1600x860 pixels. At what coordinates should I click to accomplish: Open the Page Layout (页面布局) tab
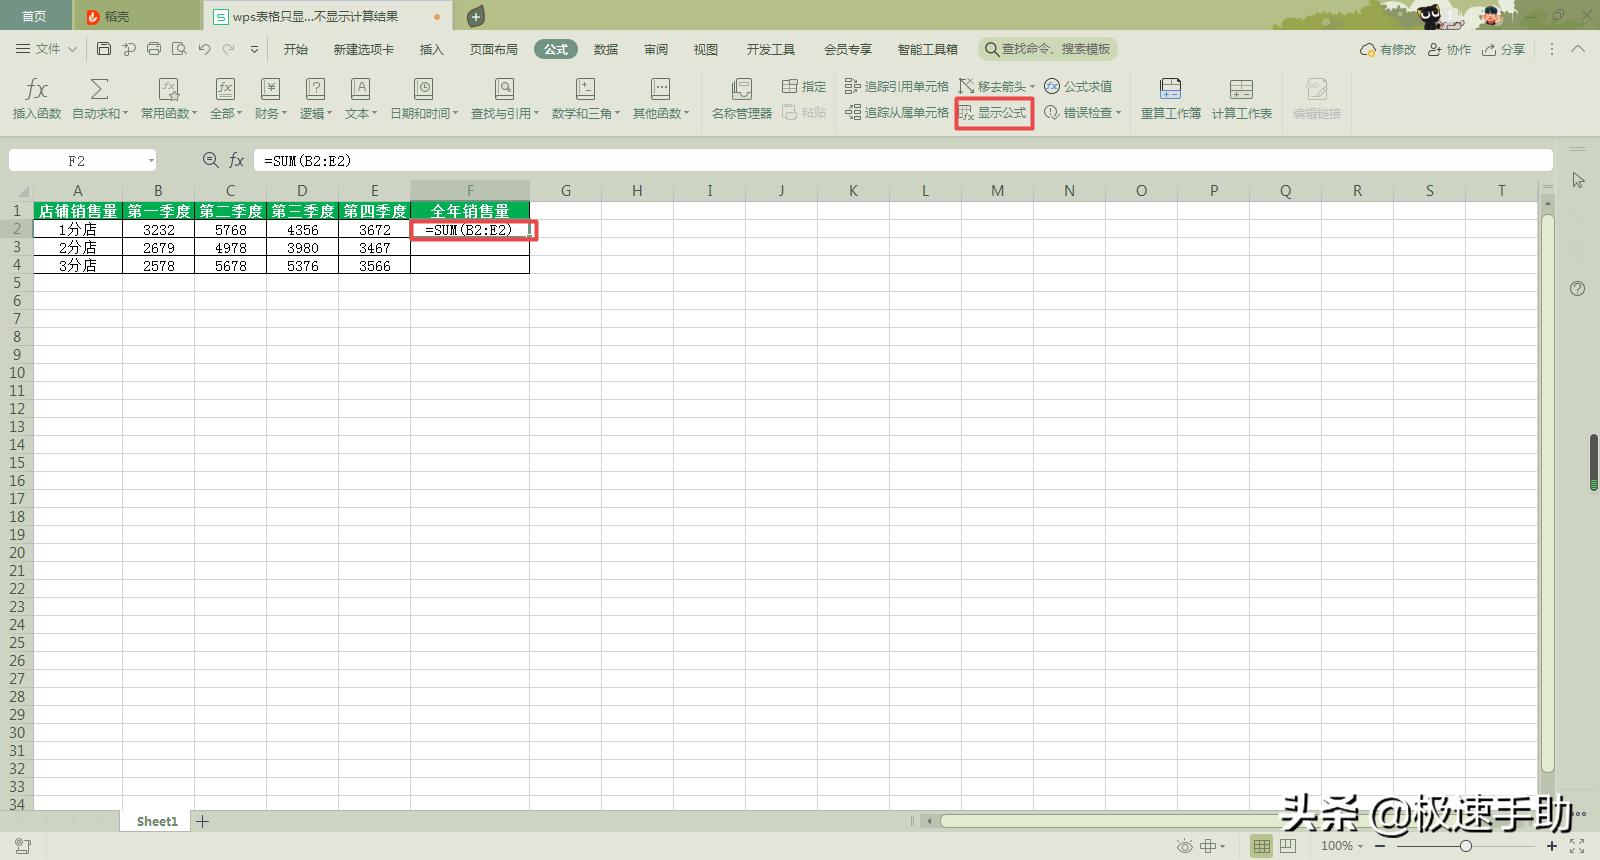point(493,49)
